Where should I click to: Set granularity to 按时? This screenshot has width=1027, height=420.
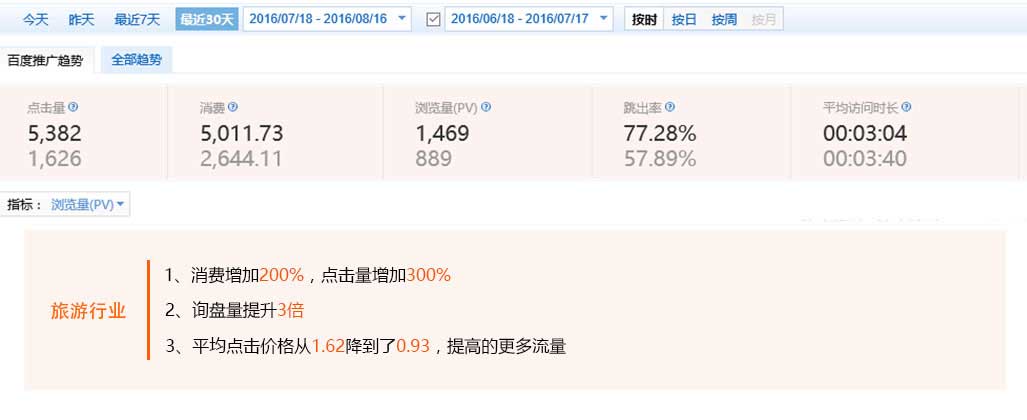click(x=644, y=19)
